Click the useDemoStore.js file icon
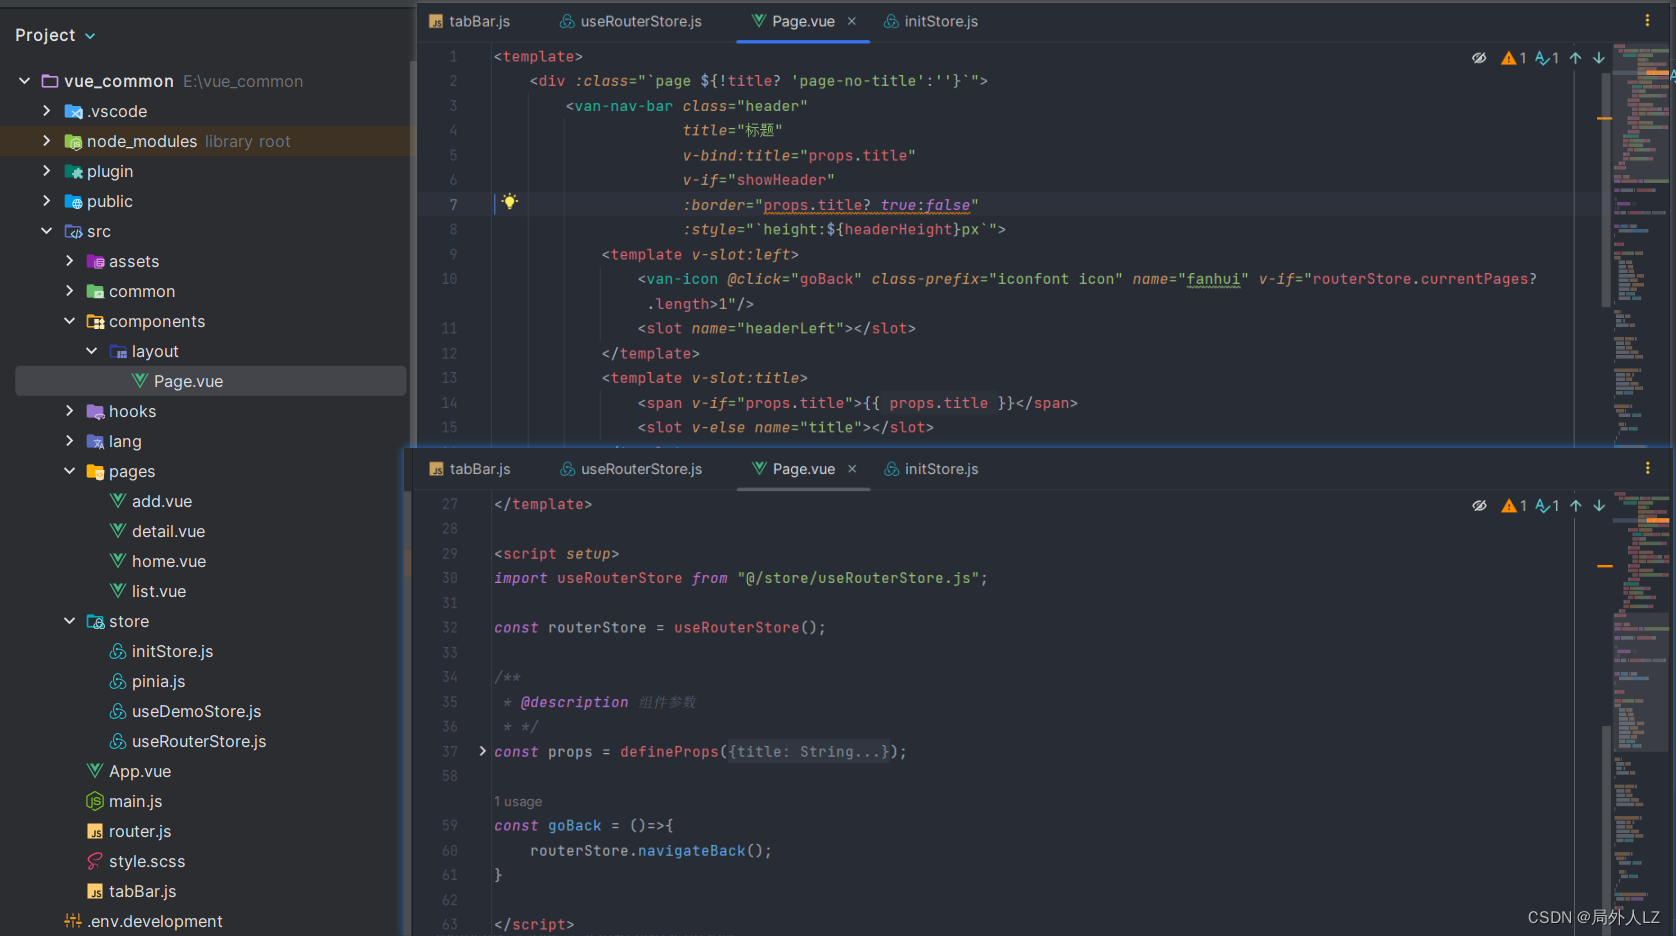This screenshot has height=936, width=1676. pyautogui.click(x=118, y=711)
